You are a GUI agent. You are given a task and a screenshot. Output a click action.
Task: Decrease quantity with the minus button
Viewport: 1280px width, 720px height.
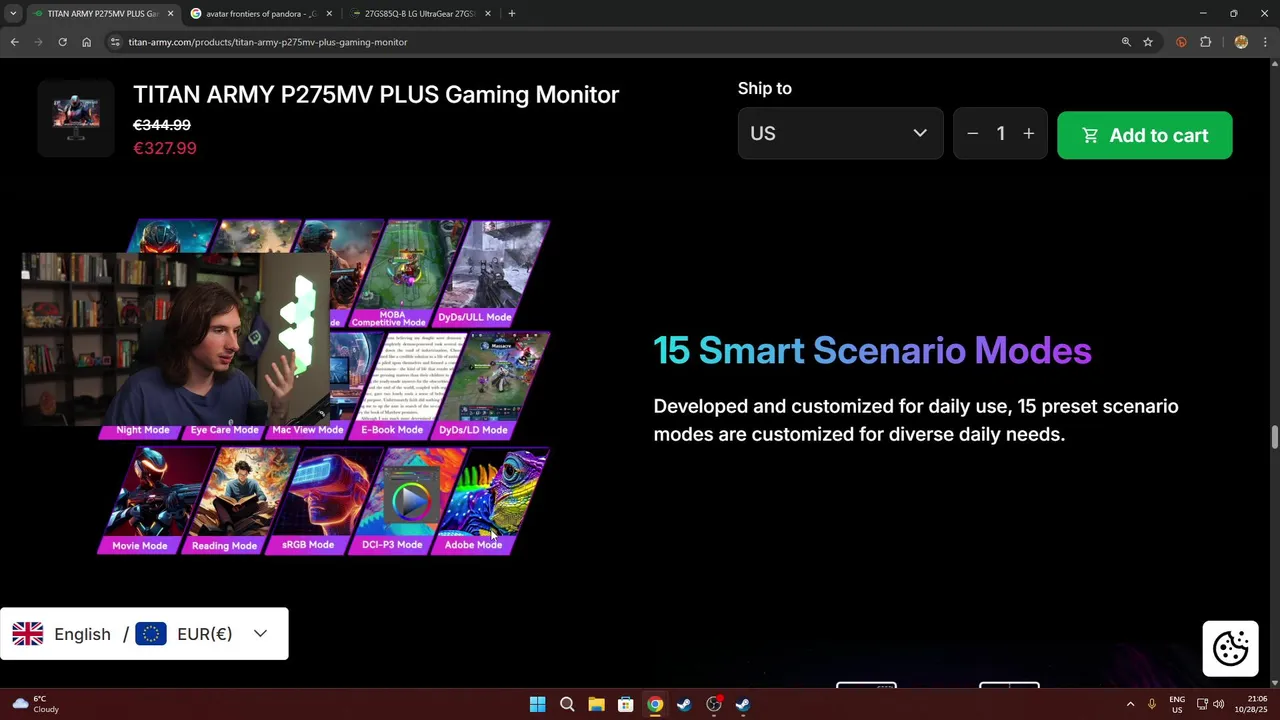point(972,133)
